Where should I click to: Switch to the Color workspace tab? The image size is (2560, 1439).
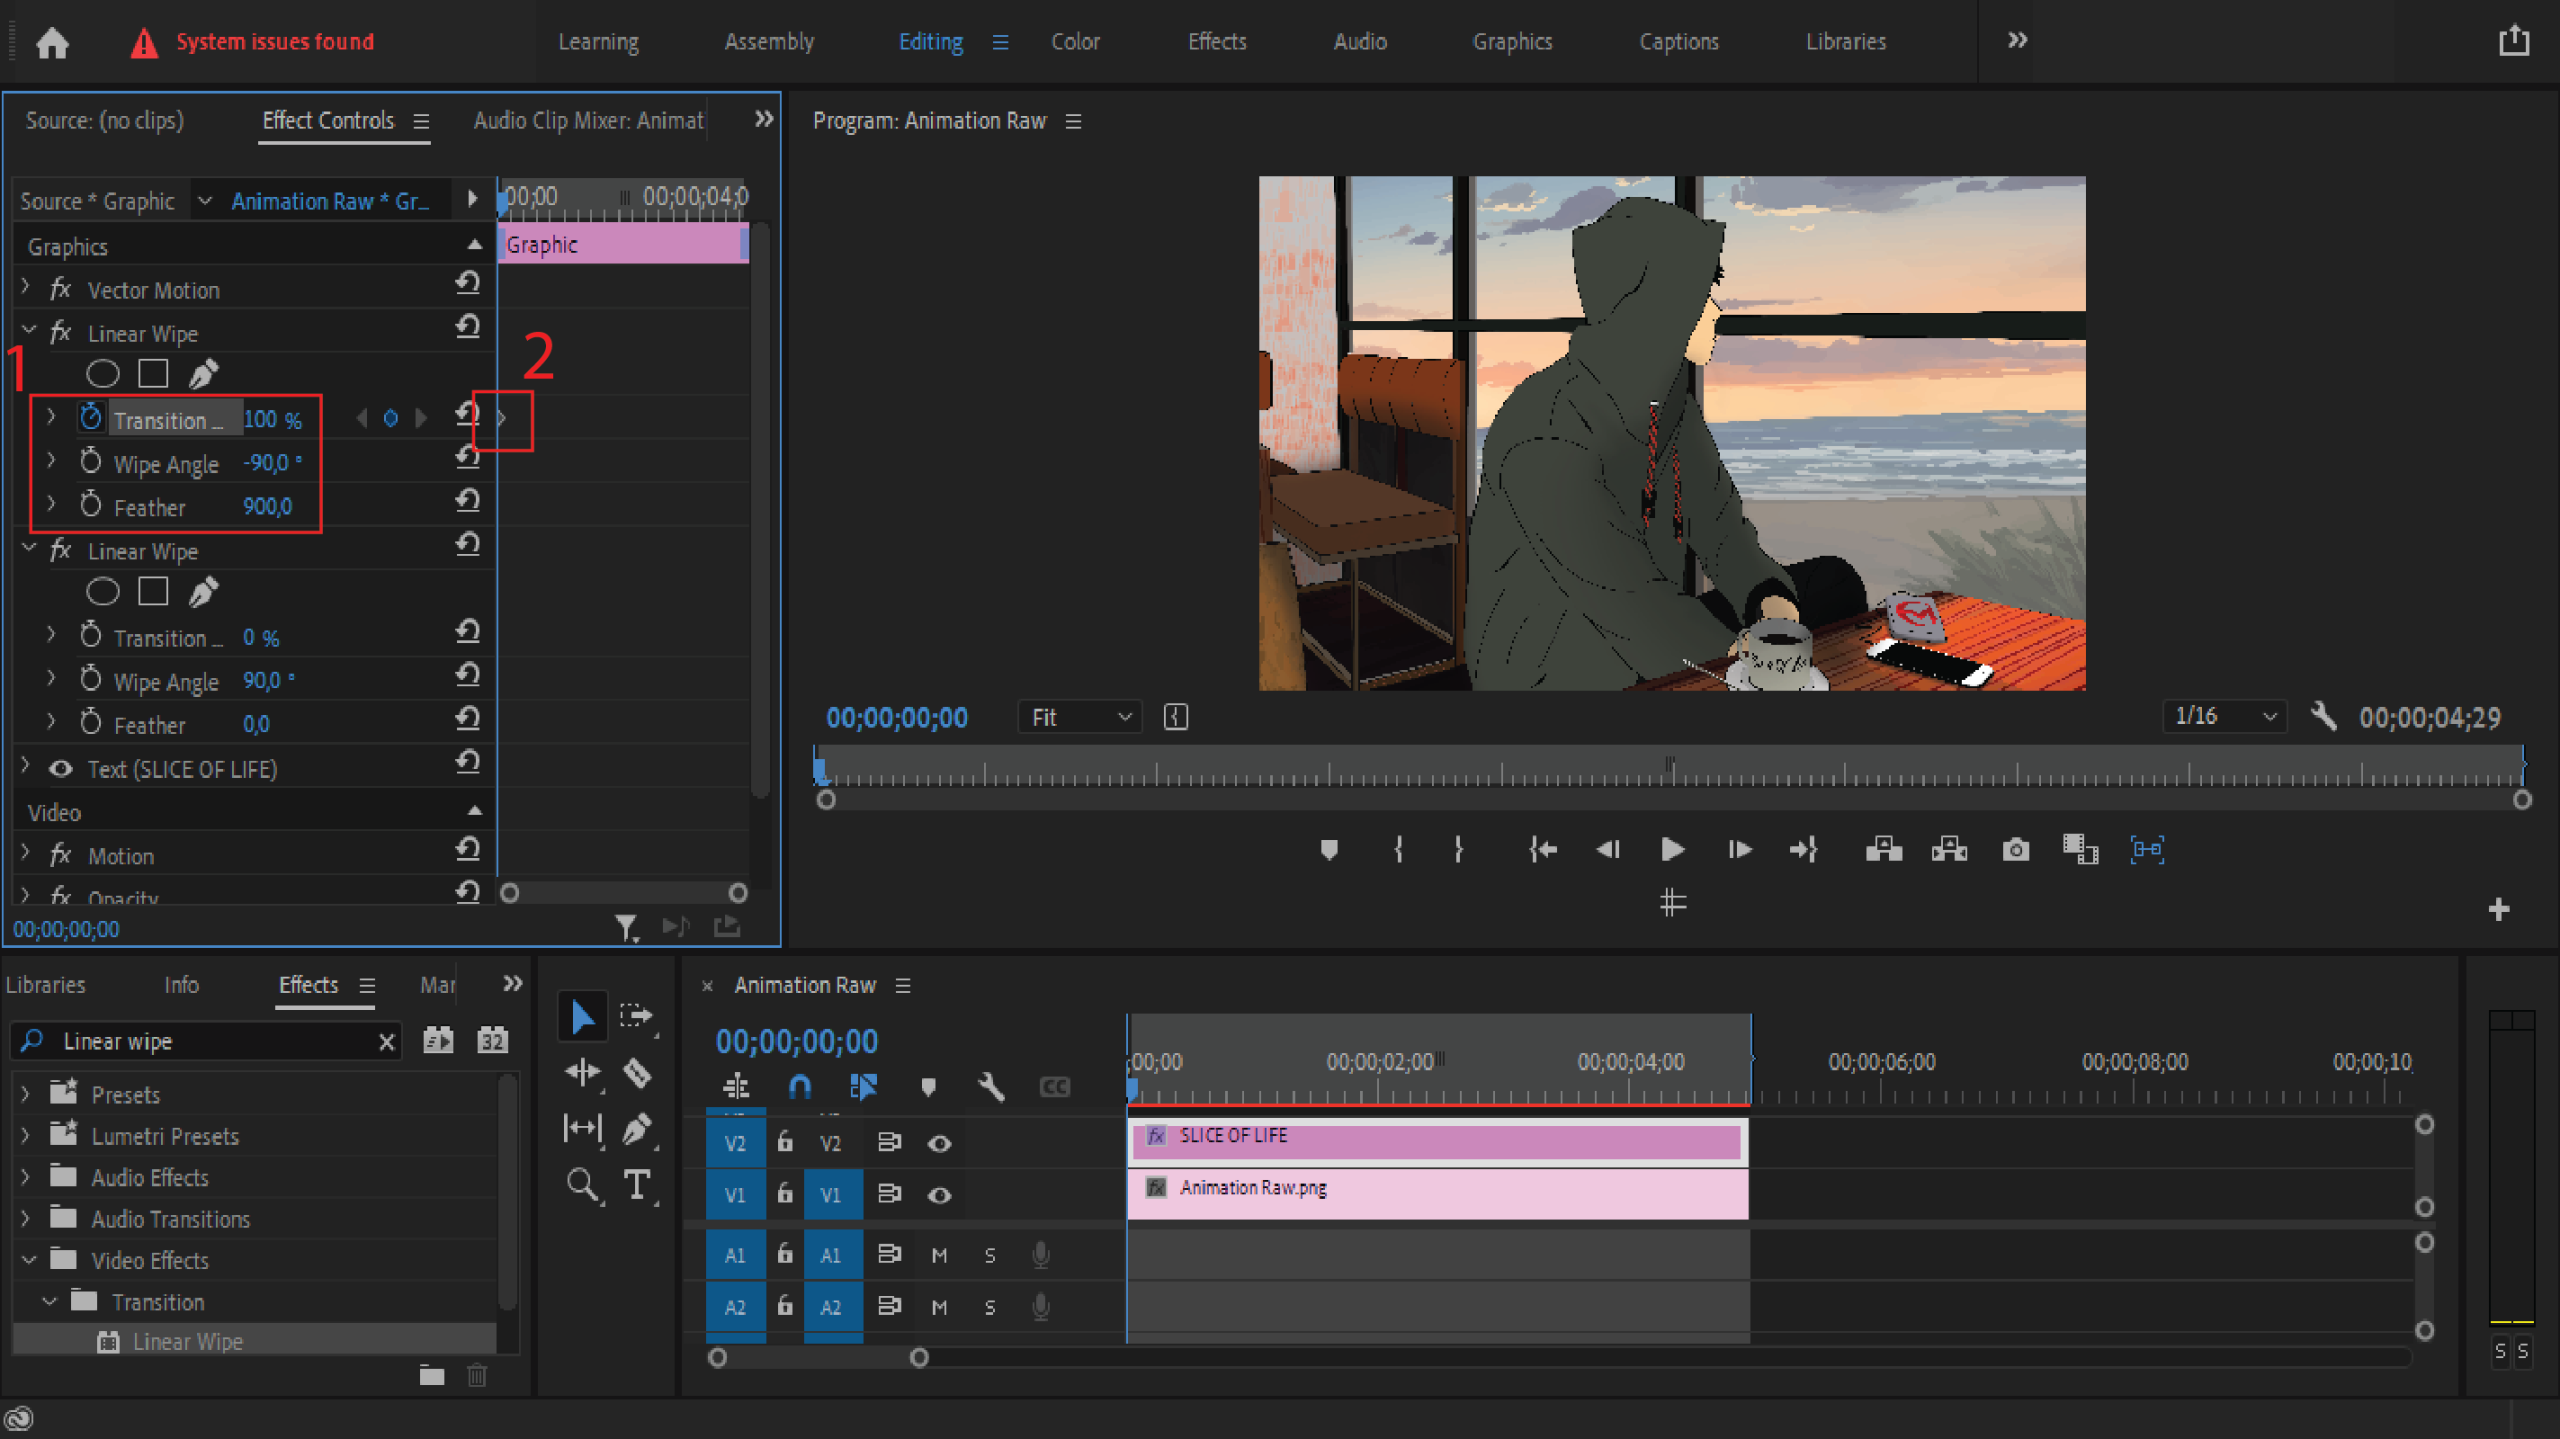point(1075,42)
